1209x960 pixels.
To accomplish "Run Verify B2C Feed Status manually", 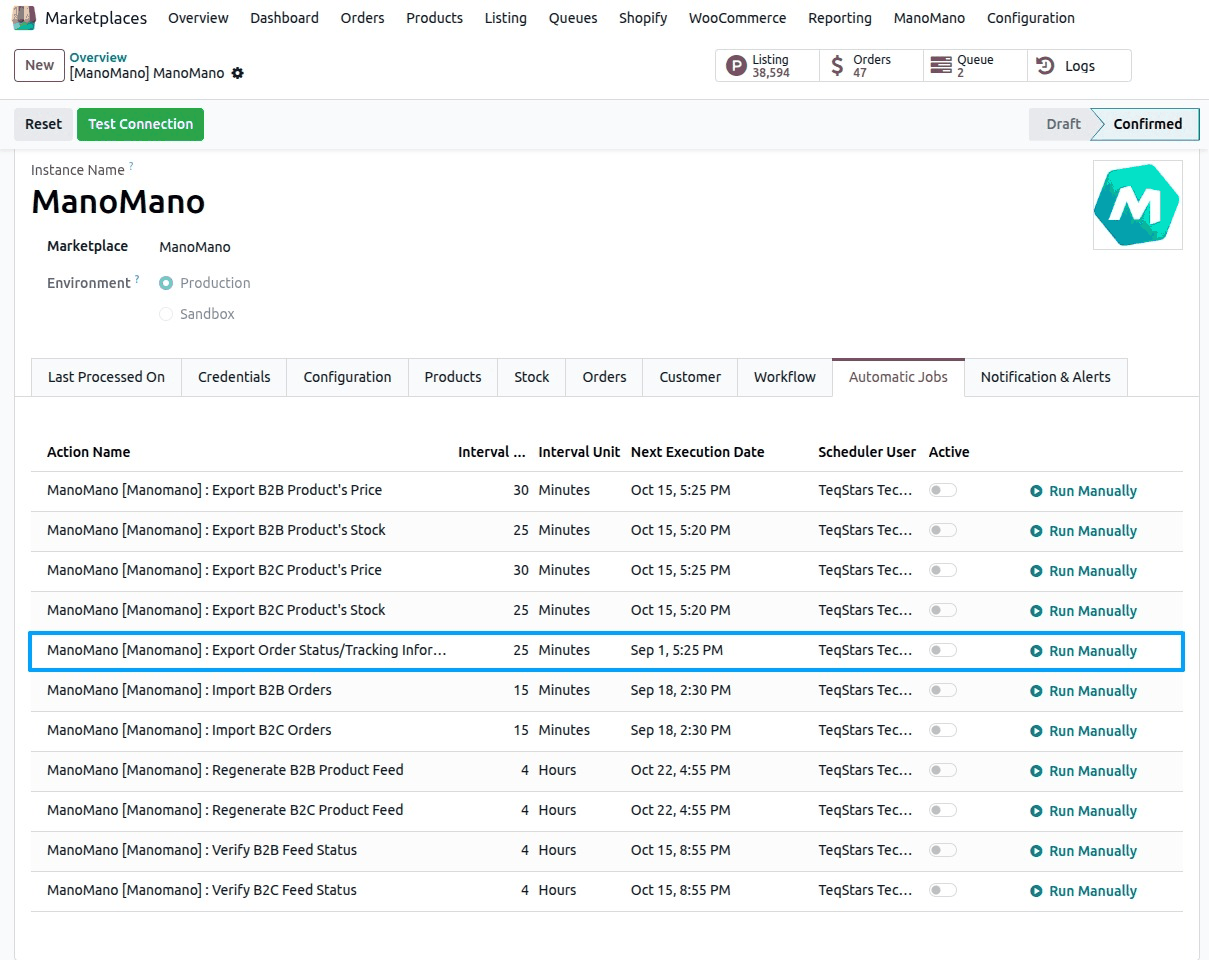I will click(x=1084, y=891).
